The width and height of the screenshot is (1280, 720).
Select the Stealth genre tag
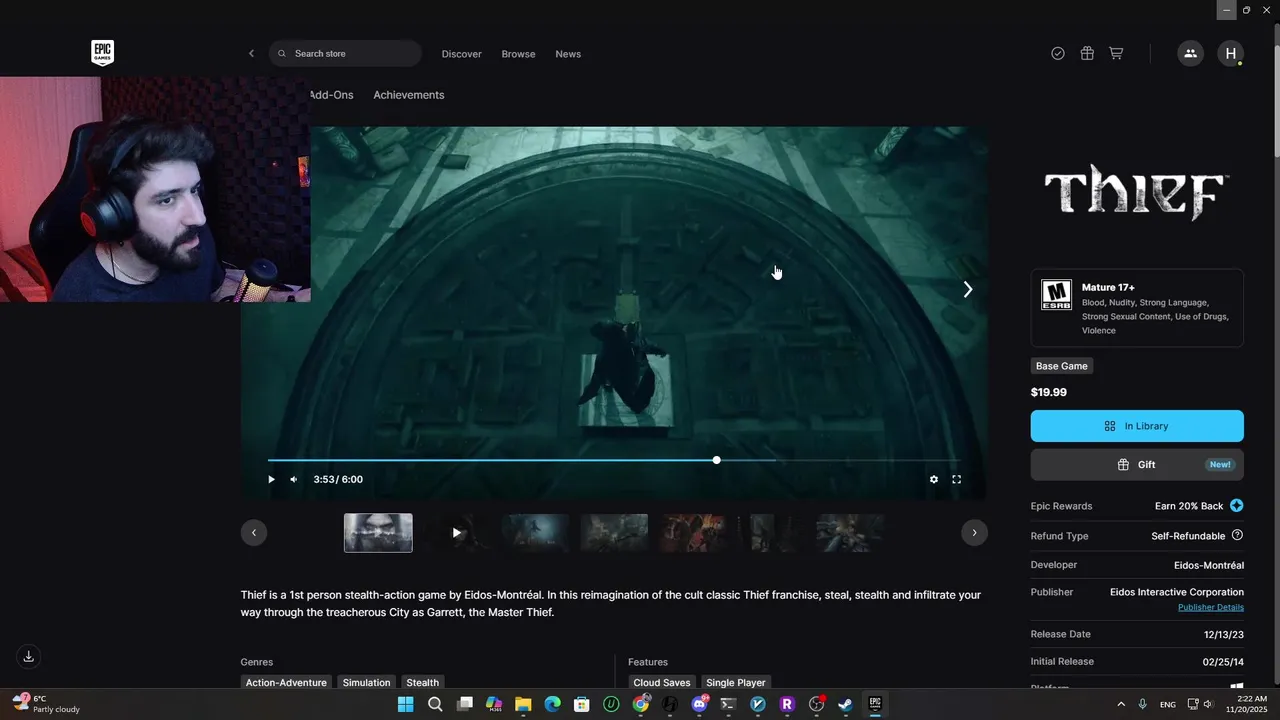pyautogui.click(x=422, y=682)
